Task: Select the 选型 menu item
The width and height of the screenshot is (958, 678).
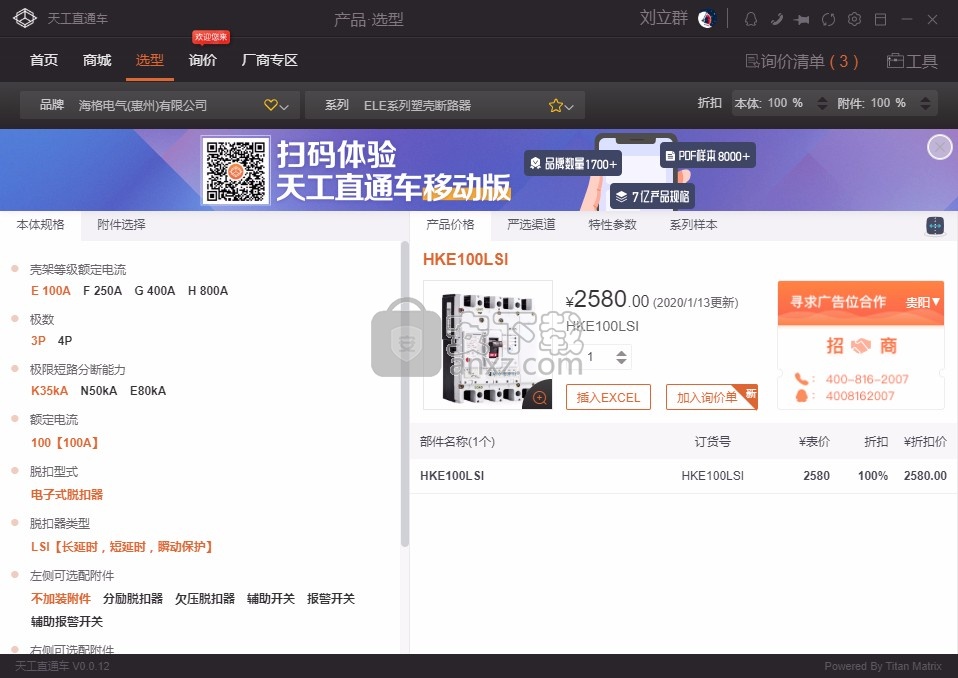Action: [x=150, y=60]
